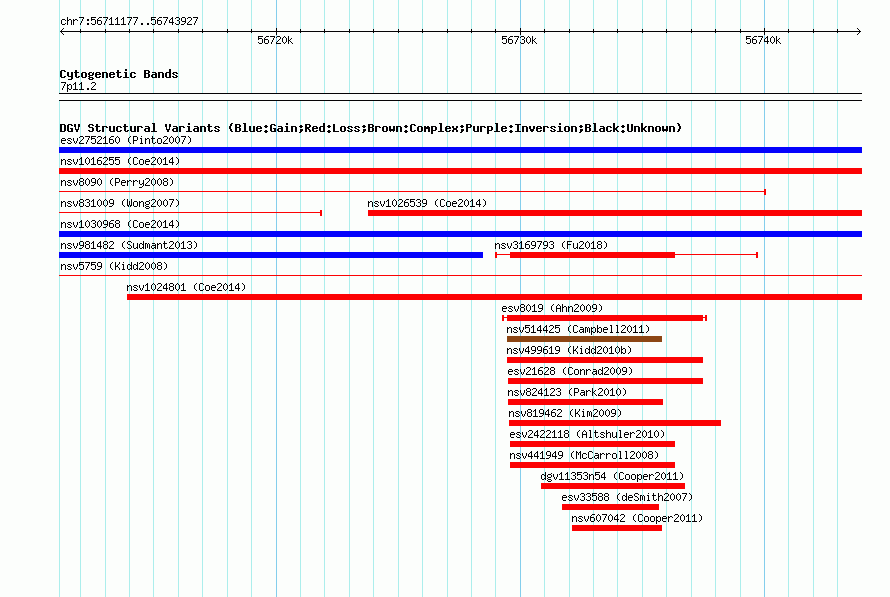This screenshot has height=597, width=890.
Task: Click the esv2422118 (Altshuler2010) variant label
Action: click(x=587, y=434)
